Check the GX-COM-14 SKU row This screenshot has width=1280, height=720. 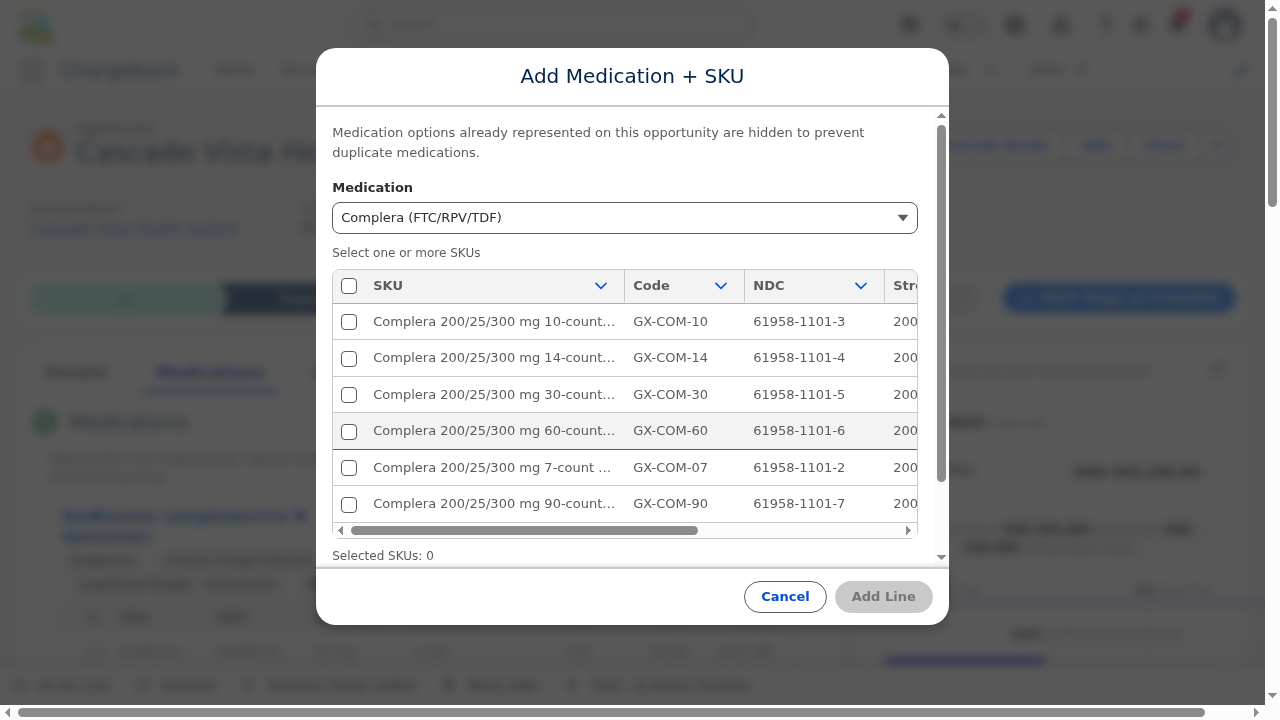[x=349, y=358]
